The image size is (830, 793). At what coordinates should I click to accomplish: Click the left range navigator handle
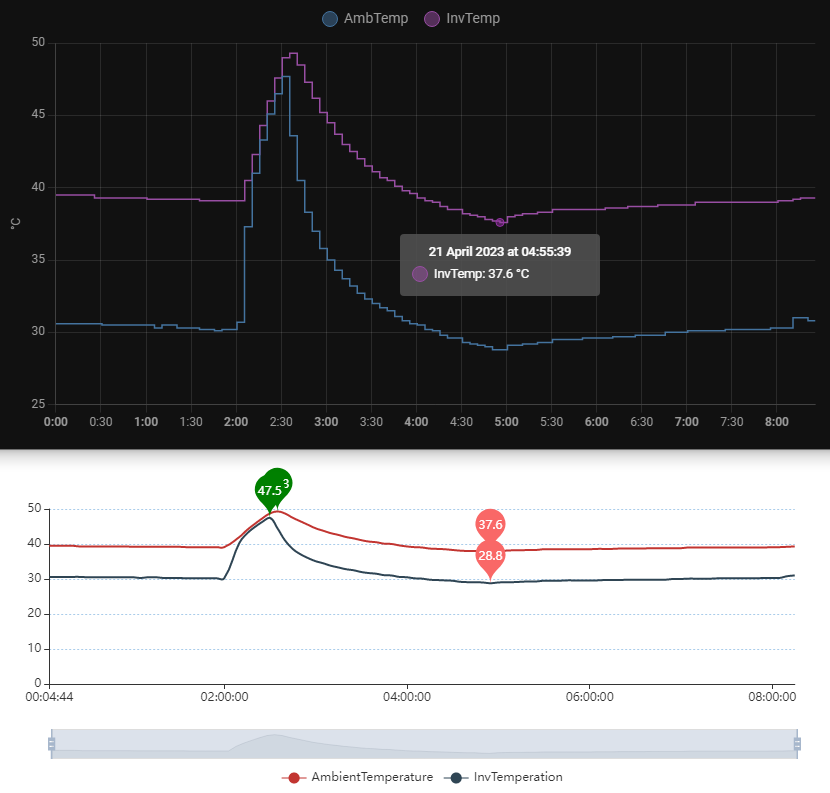pos(53,744)
